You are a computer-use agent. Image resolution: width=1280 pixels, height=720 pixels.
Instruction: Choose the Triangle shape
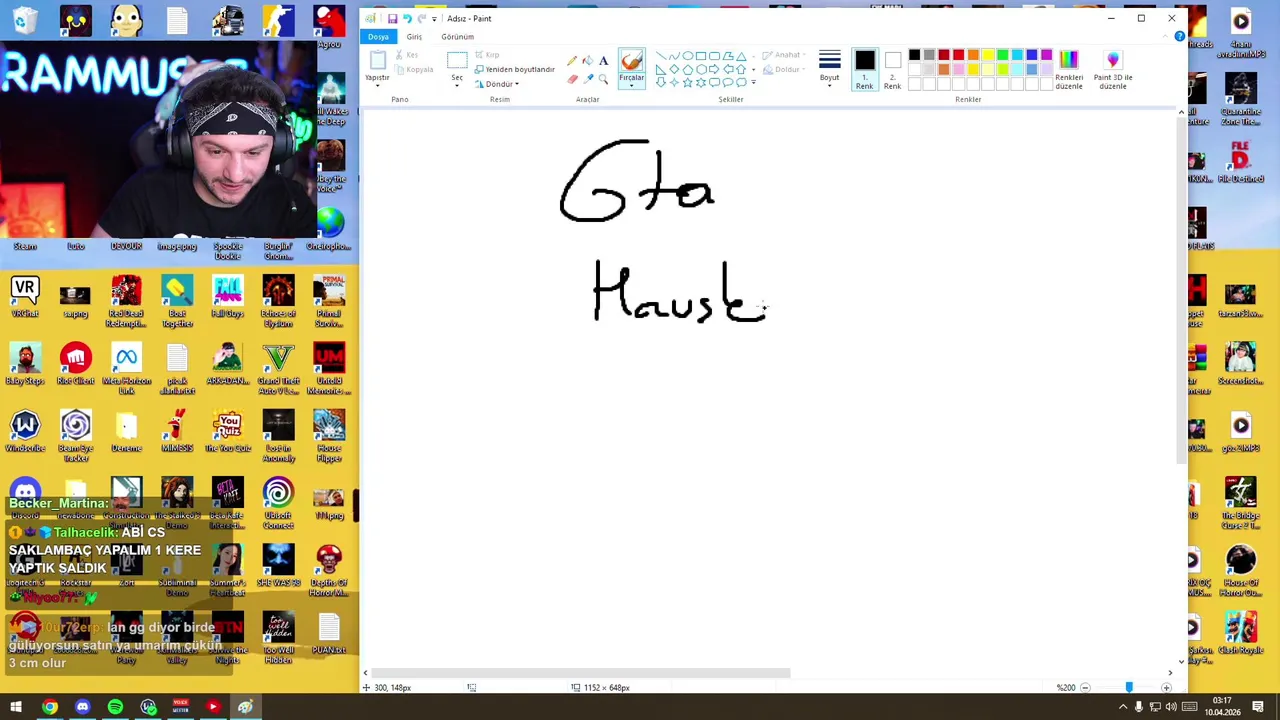tap(741, 56)
